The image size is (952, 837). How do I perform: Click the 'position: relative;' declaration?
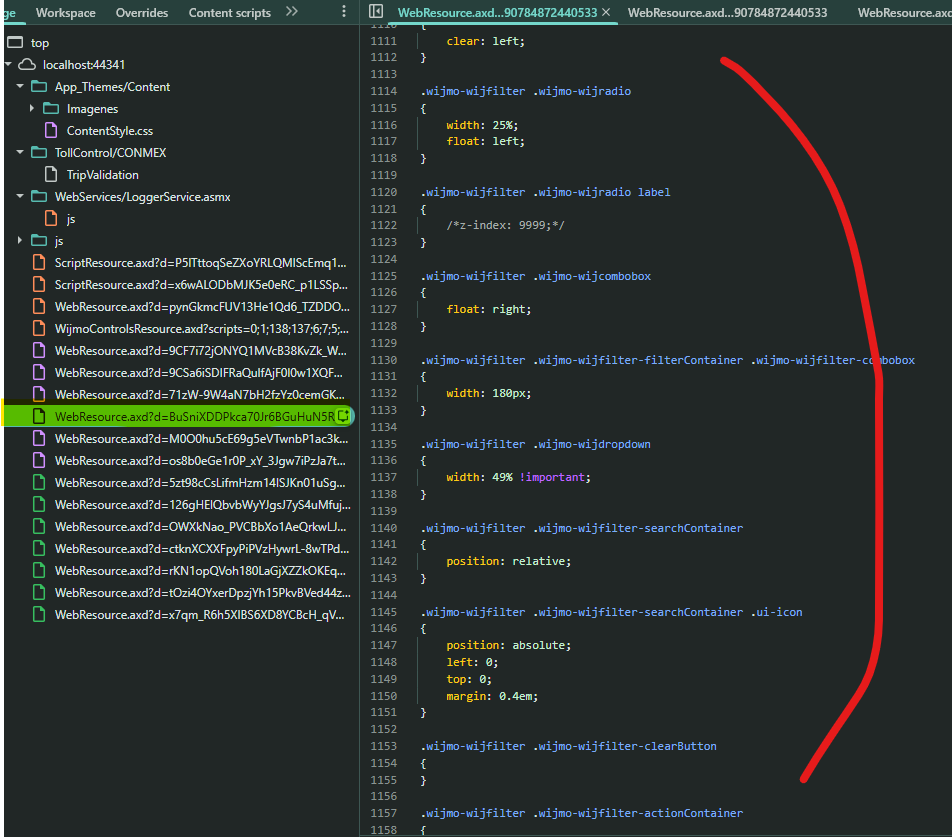tap(509, 561)
